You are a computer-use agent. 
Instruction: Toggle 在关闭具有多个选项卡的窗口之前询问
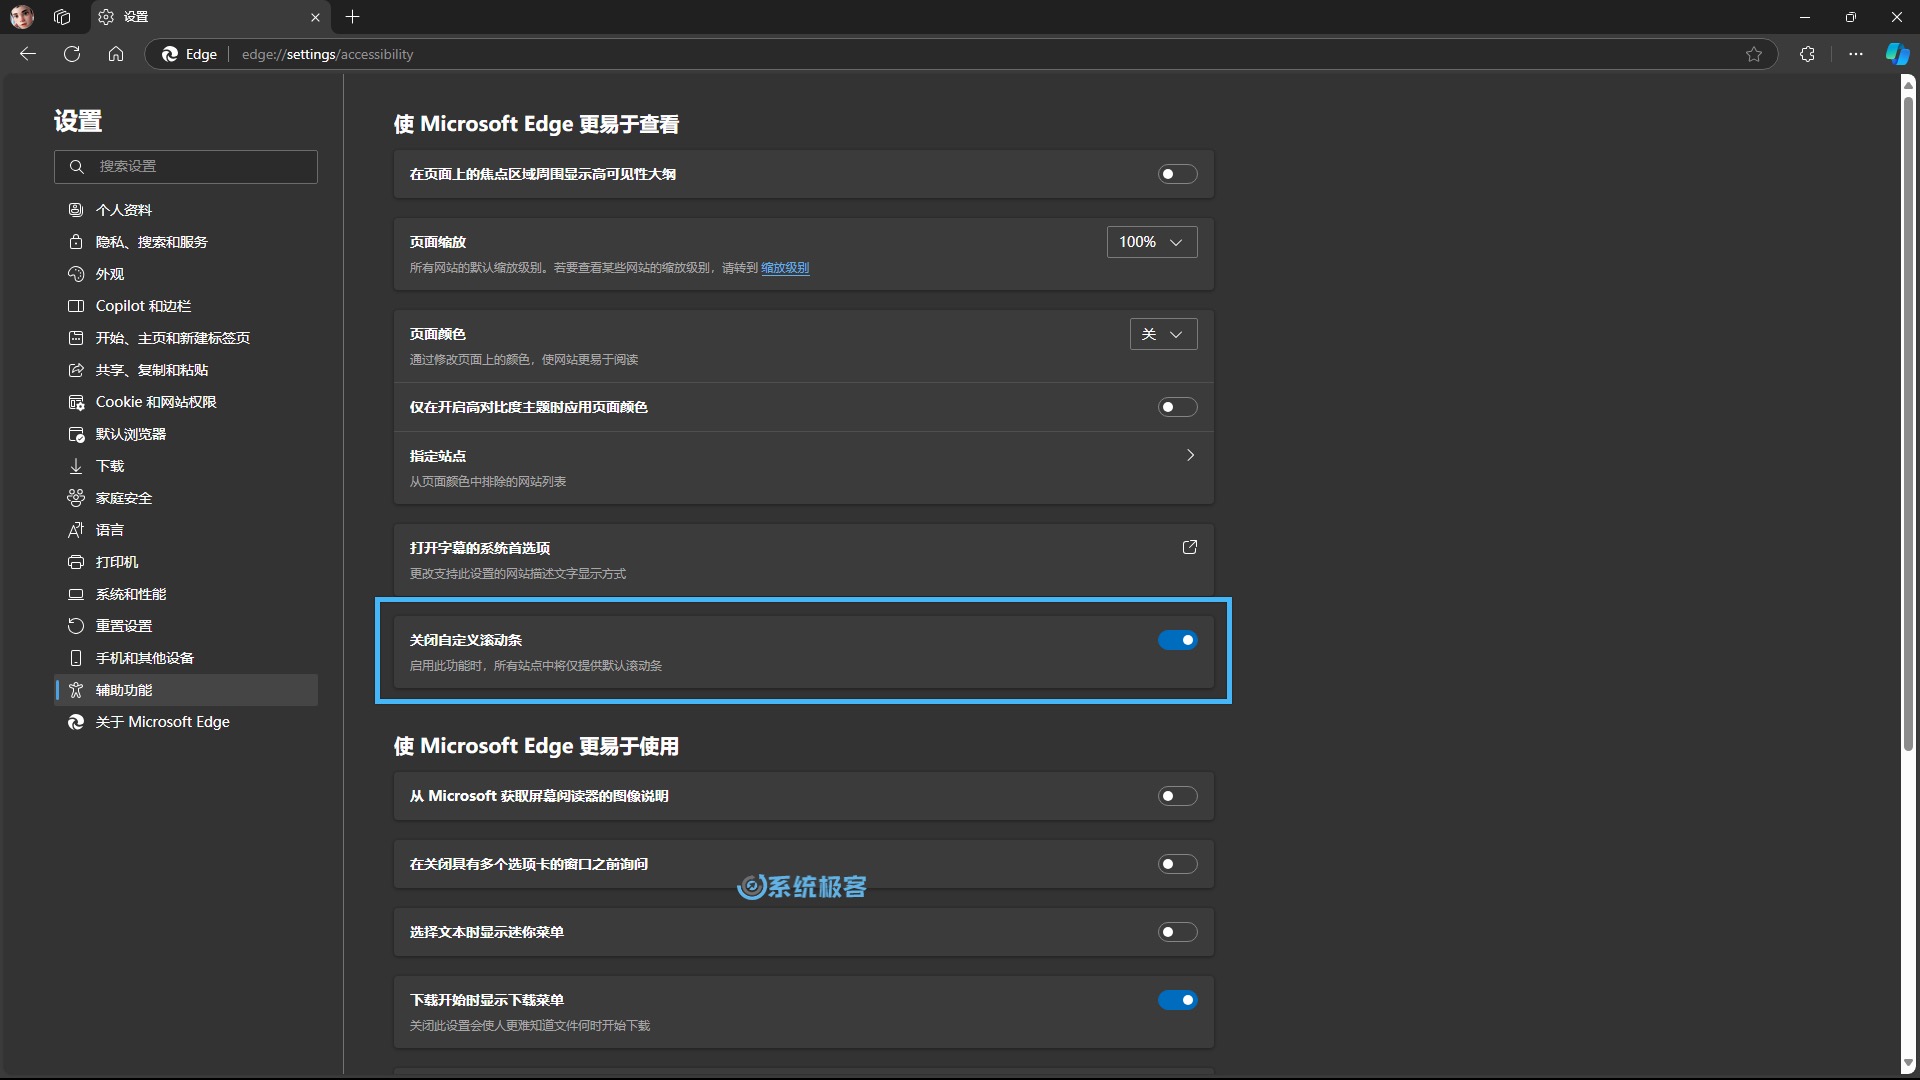click(x=1177, y=864)
